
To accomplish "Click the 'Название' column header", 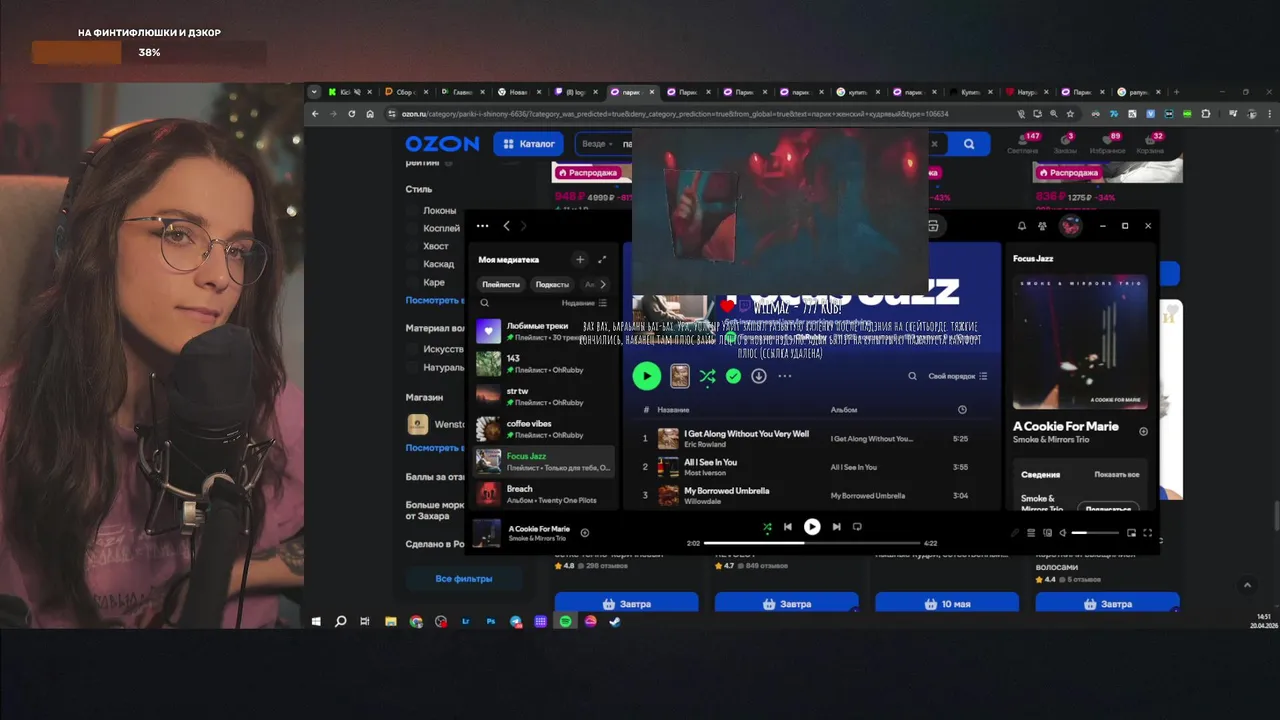I will click(673, 410).
